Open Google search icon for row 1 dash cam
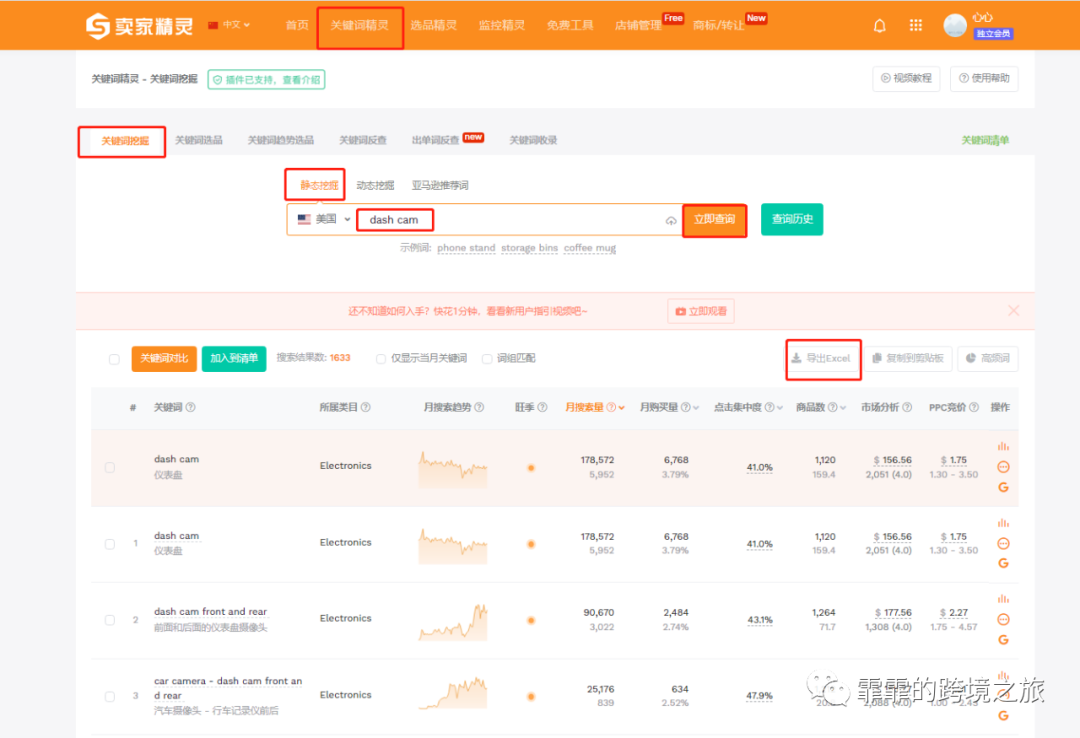The height and width of the screenshot is (738, 1080). pos(1003,564)
